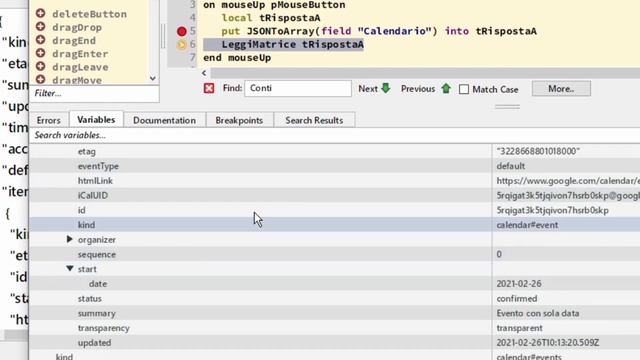Click the green Next down arrow

click(x=386, y=88)
